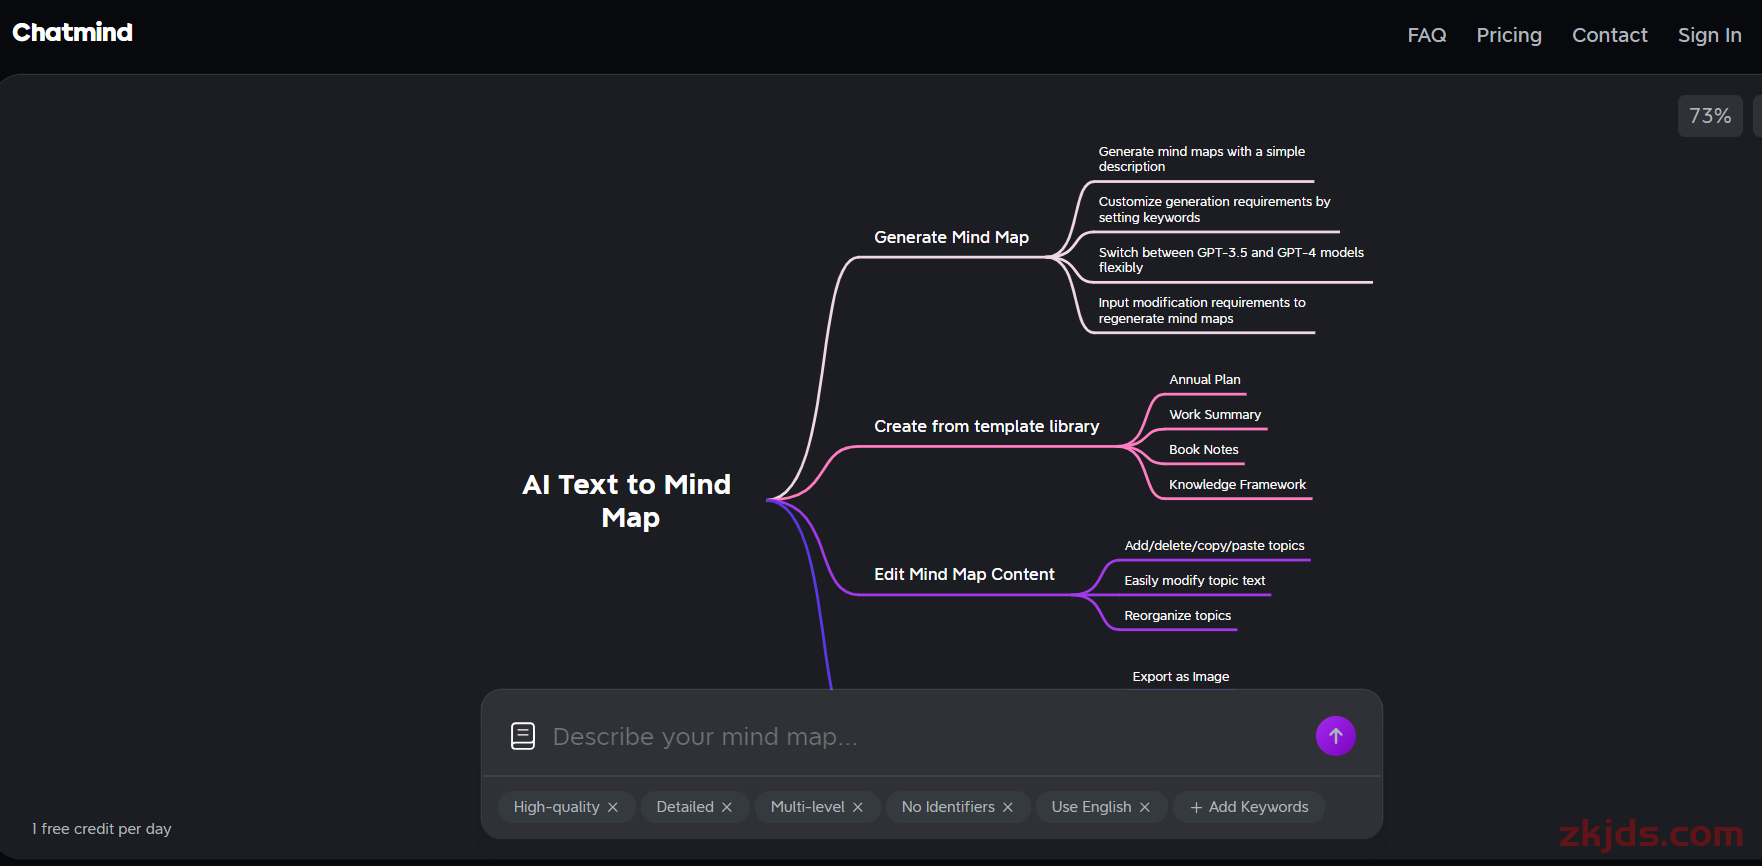
Task: Submit prompt with purple arrow button
Action: point(1335,736)
